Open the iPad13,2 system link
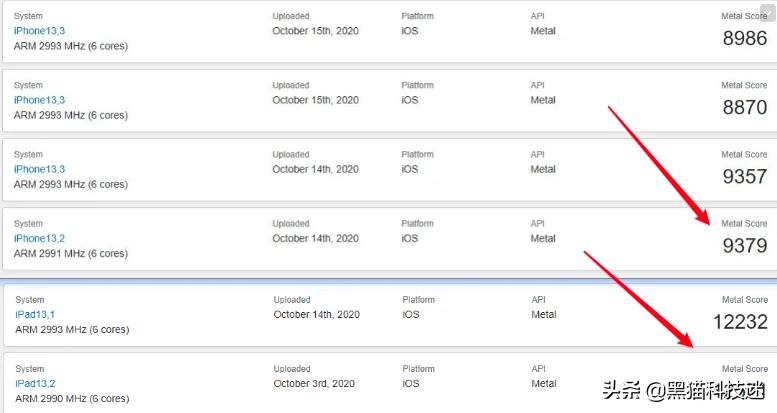This screenshot has width=777, height=413. 35,383
